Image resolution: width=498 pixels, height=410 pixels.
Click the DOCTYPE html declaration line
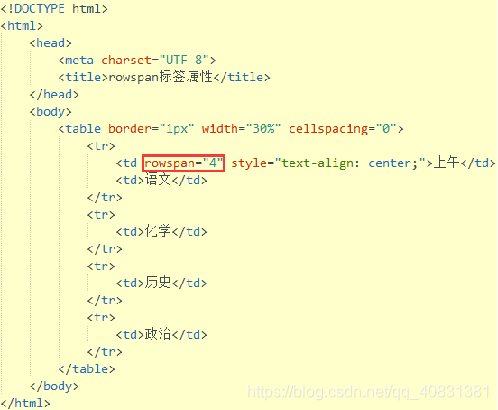(x=54, y=9)
